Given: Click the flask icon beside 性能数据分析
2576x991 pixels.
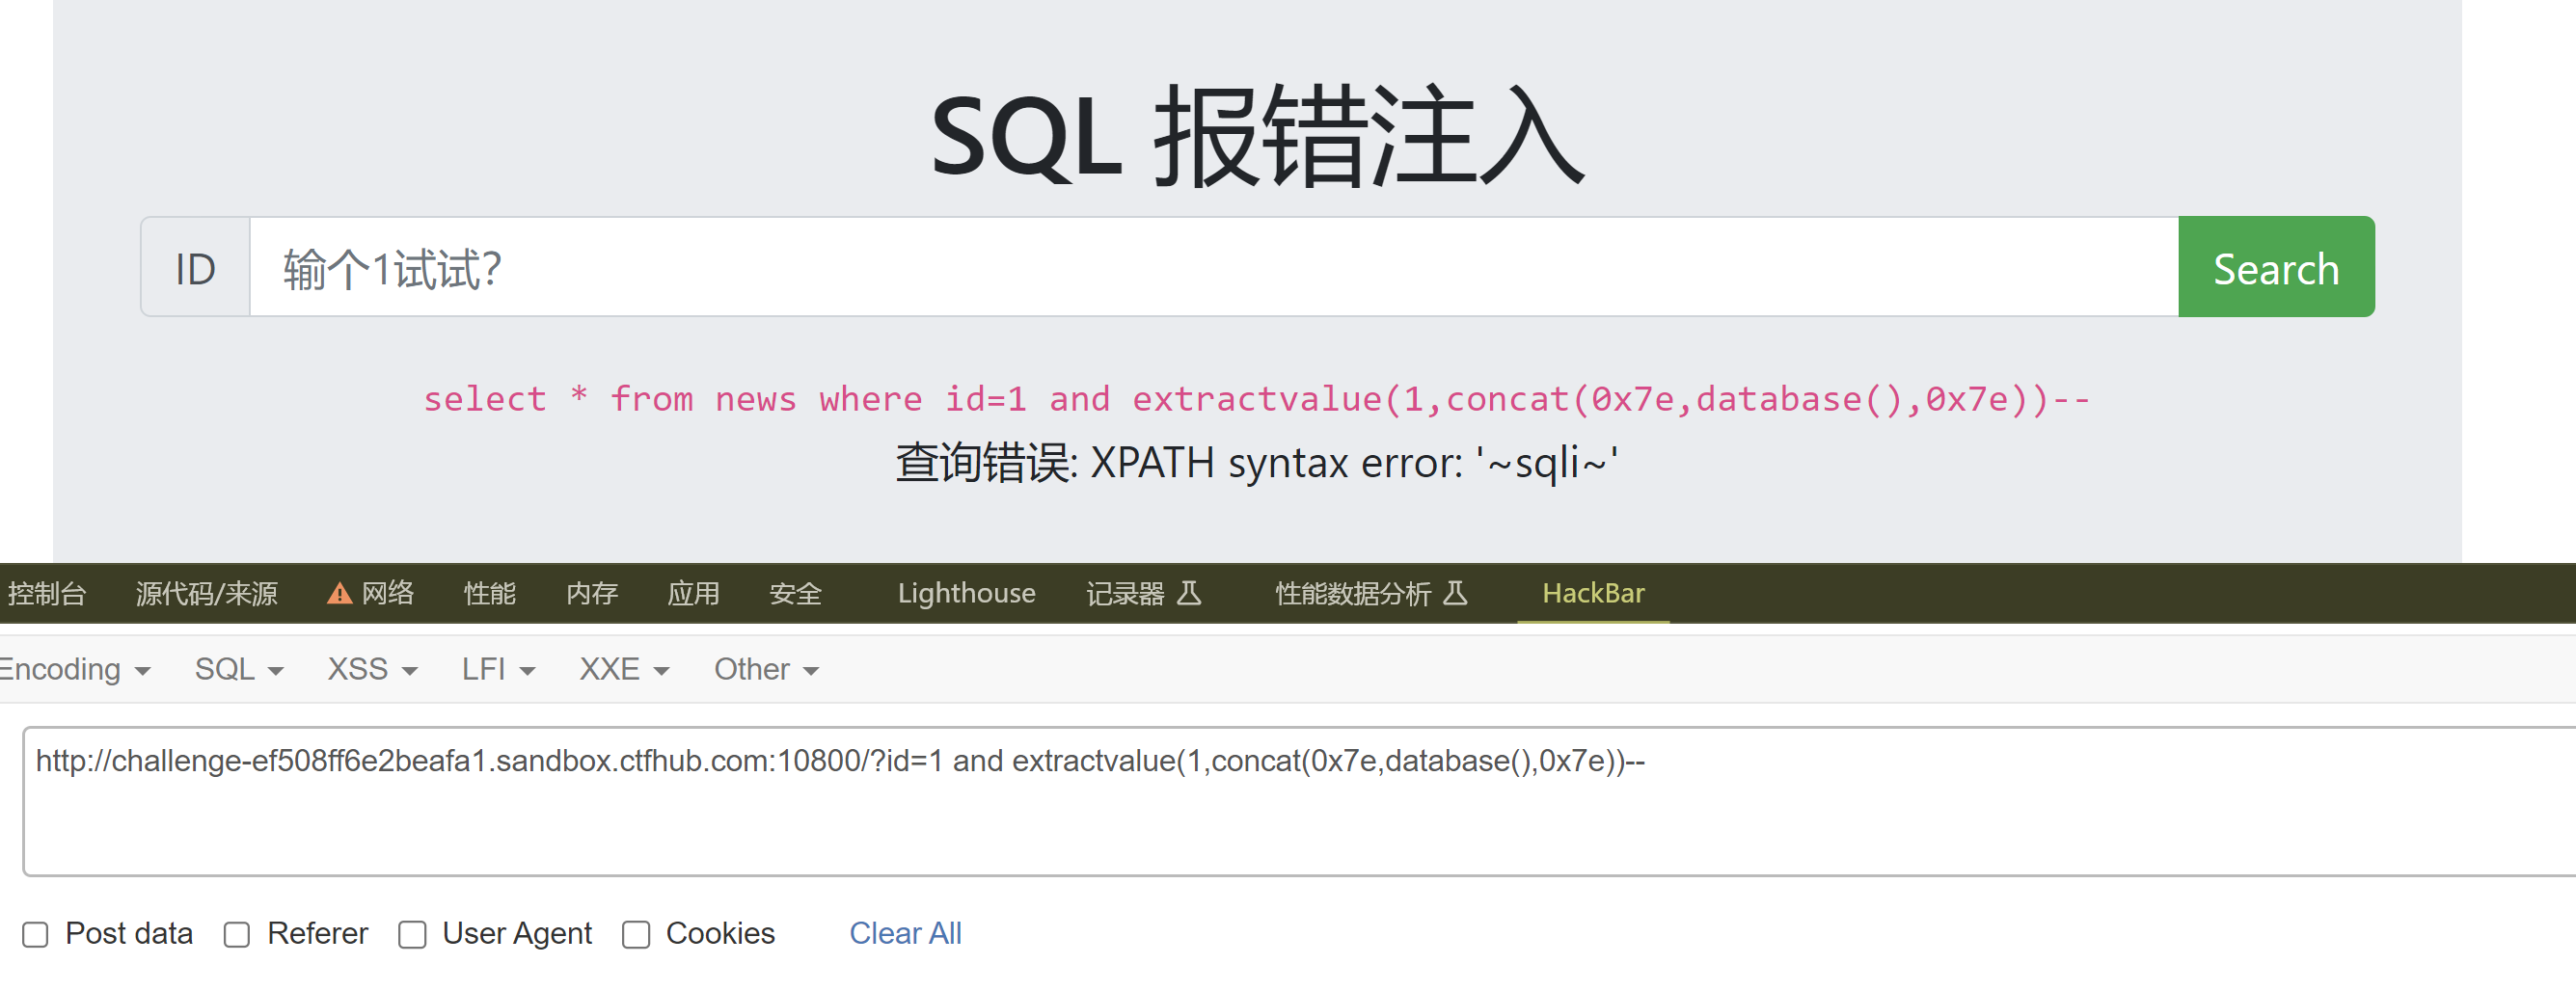Looking at the screenshot, I should (x=1455, y=593).
